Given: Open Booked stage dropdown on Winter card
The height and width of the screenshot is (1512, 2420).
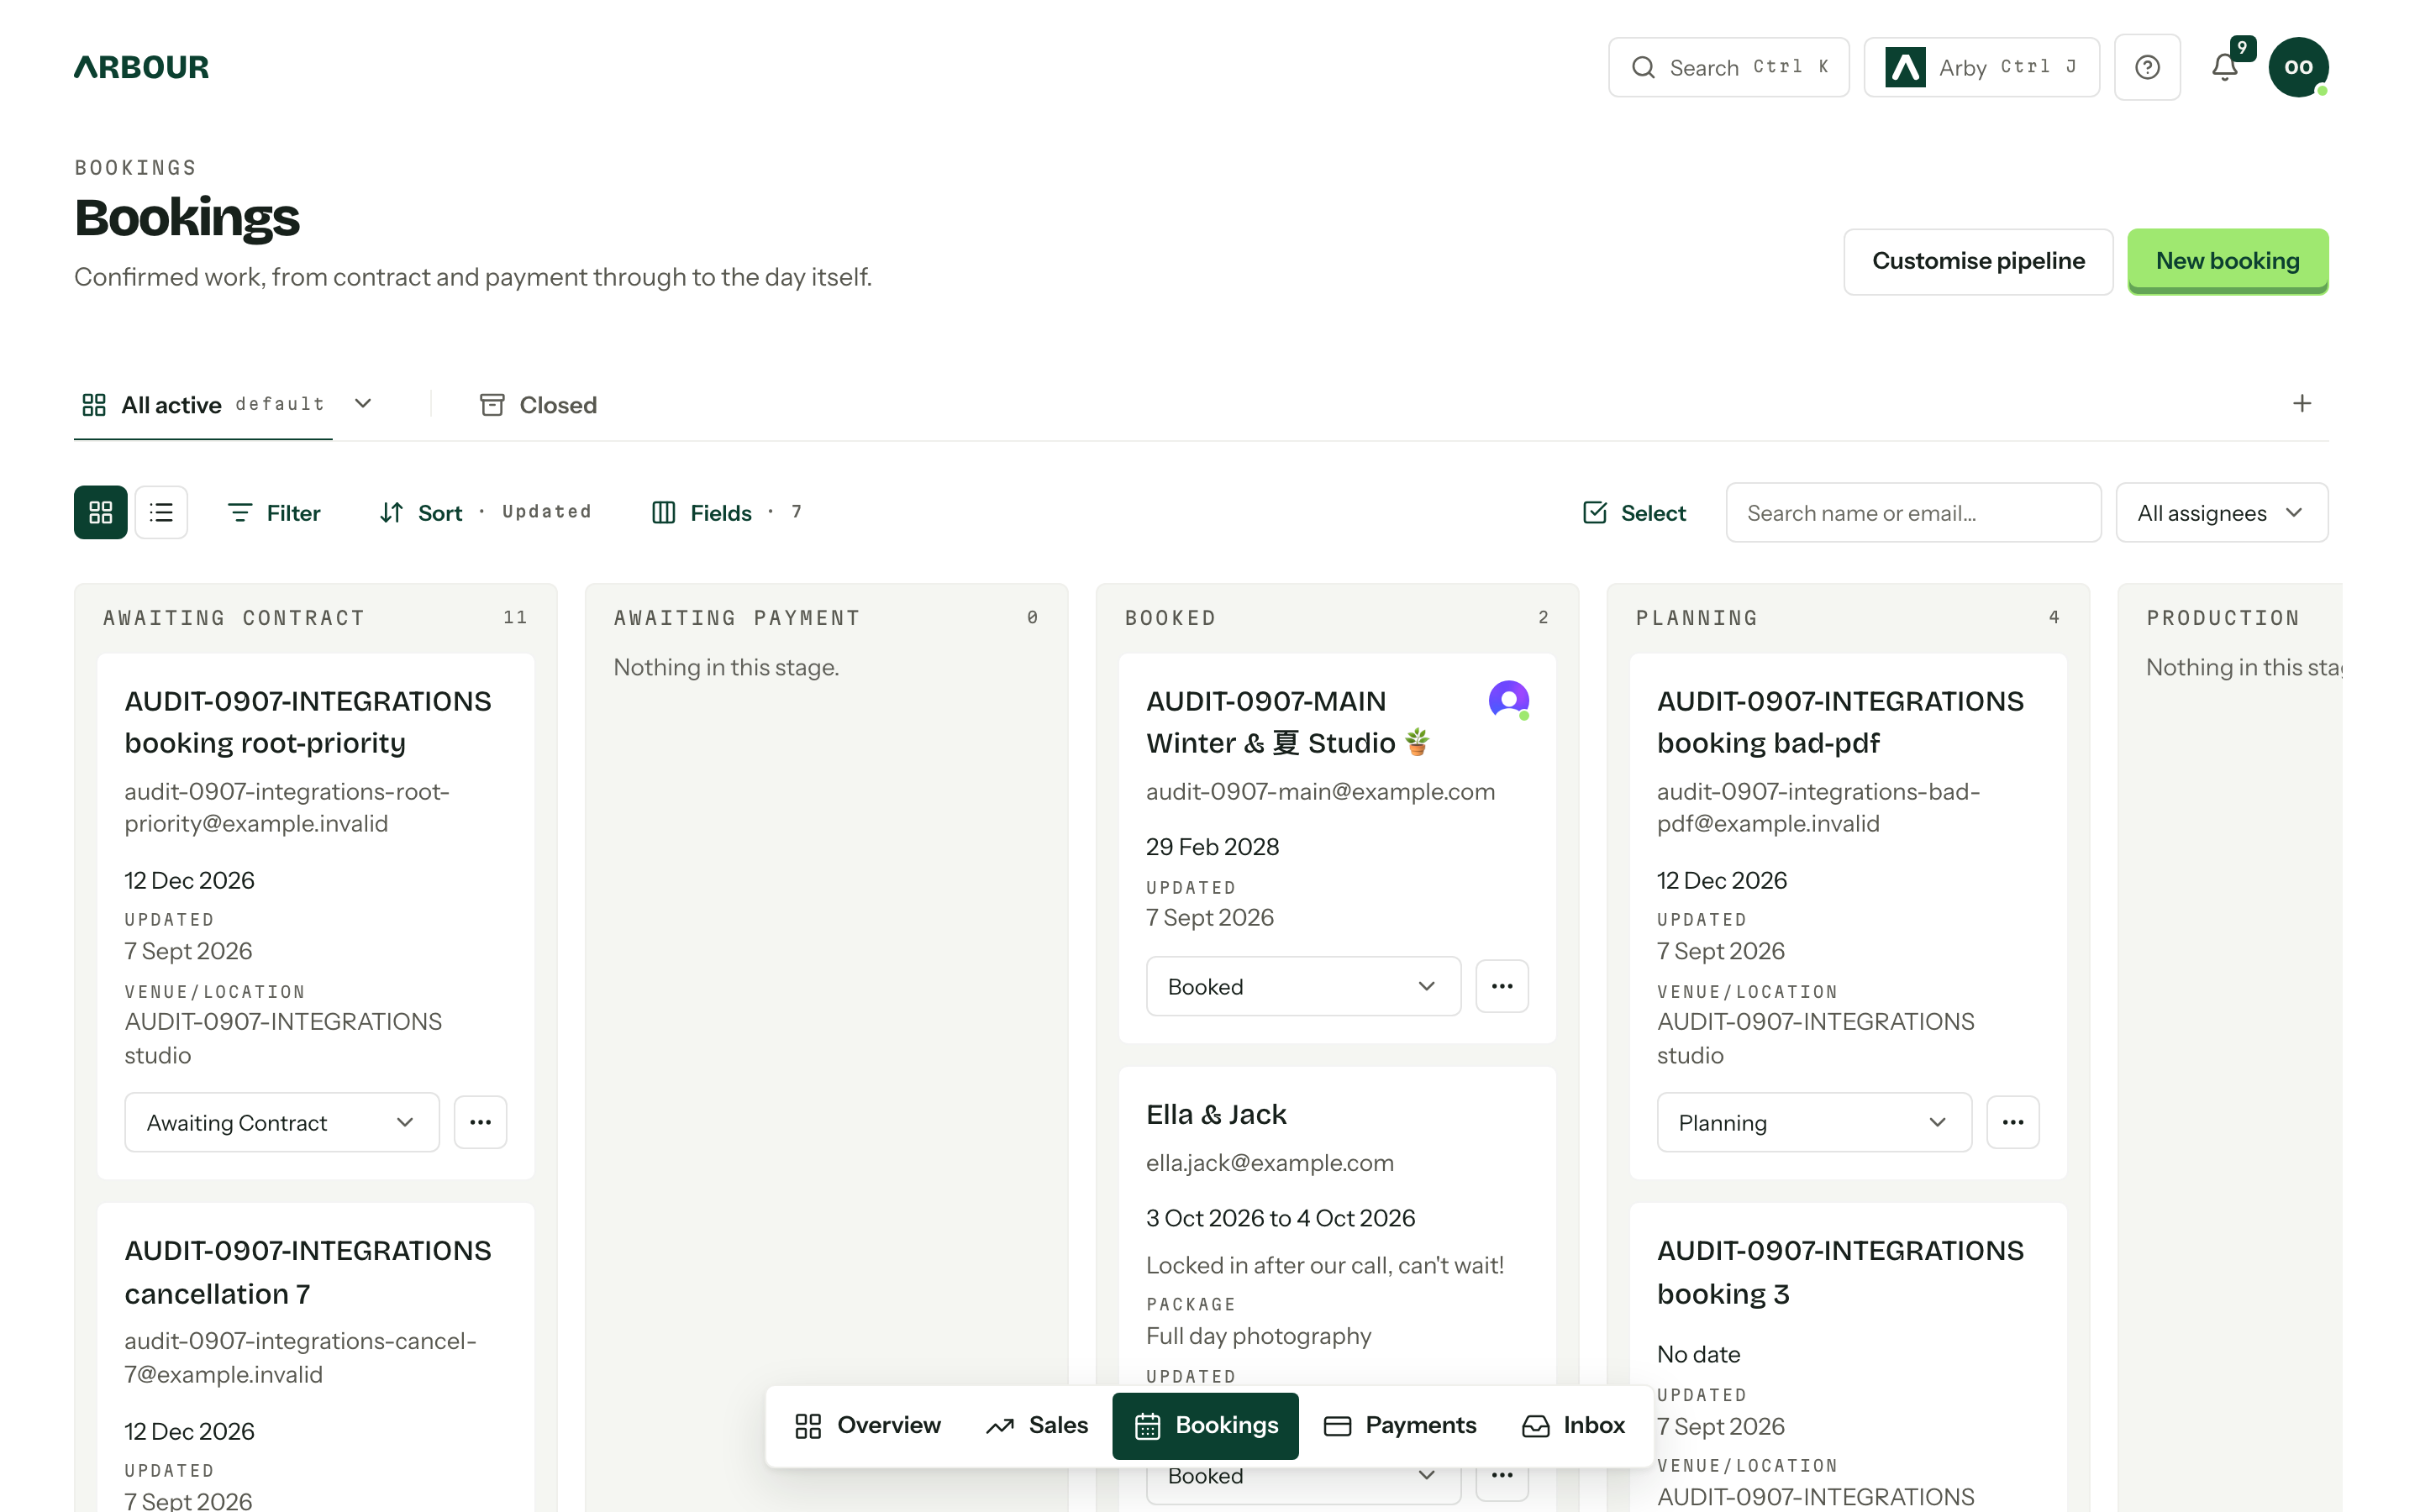Looking at the screenshot, I should click(1303, 986).
